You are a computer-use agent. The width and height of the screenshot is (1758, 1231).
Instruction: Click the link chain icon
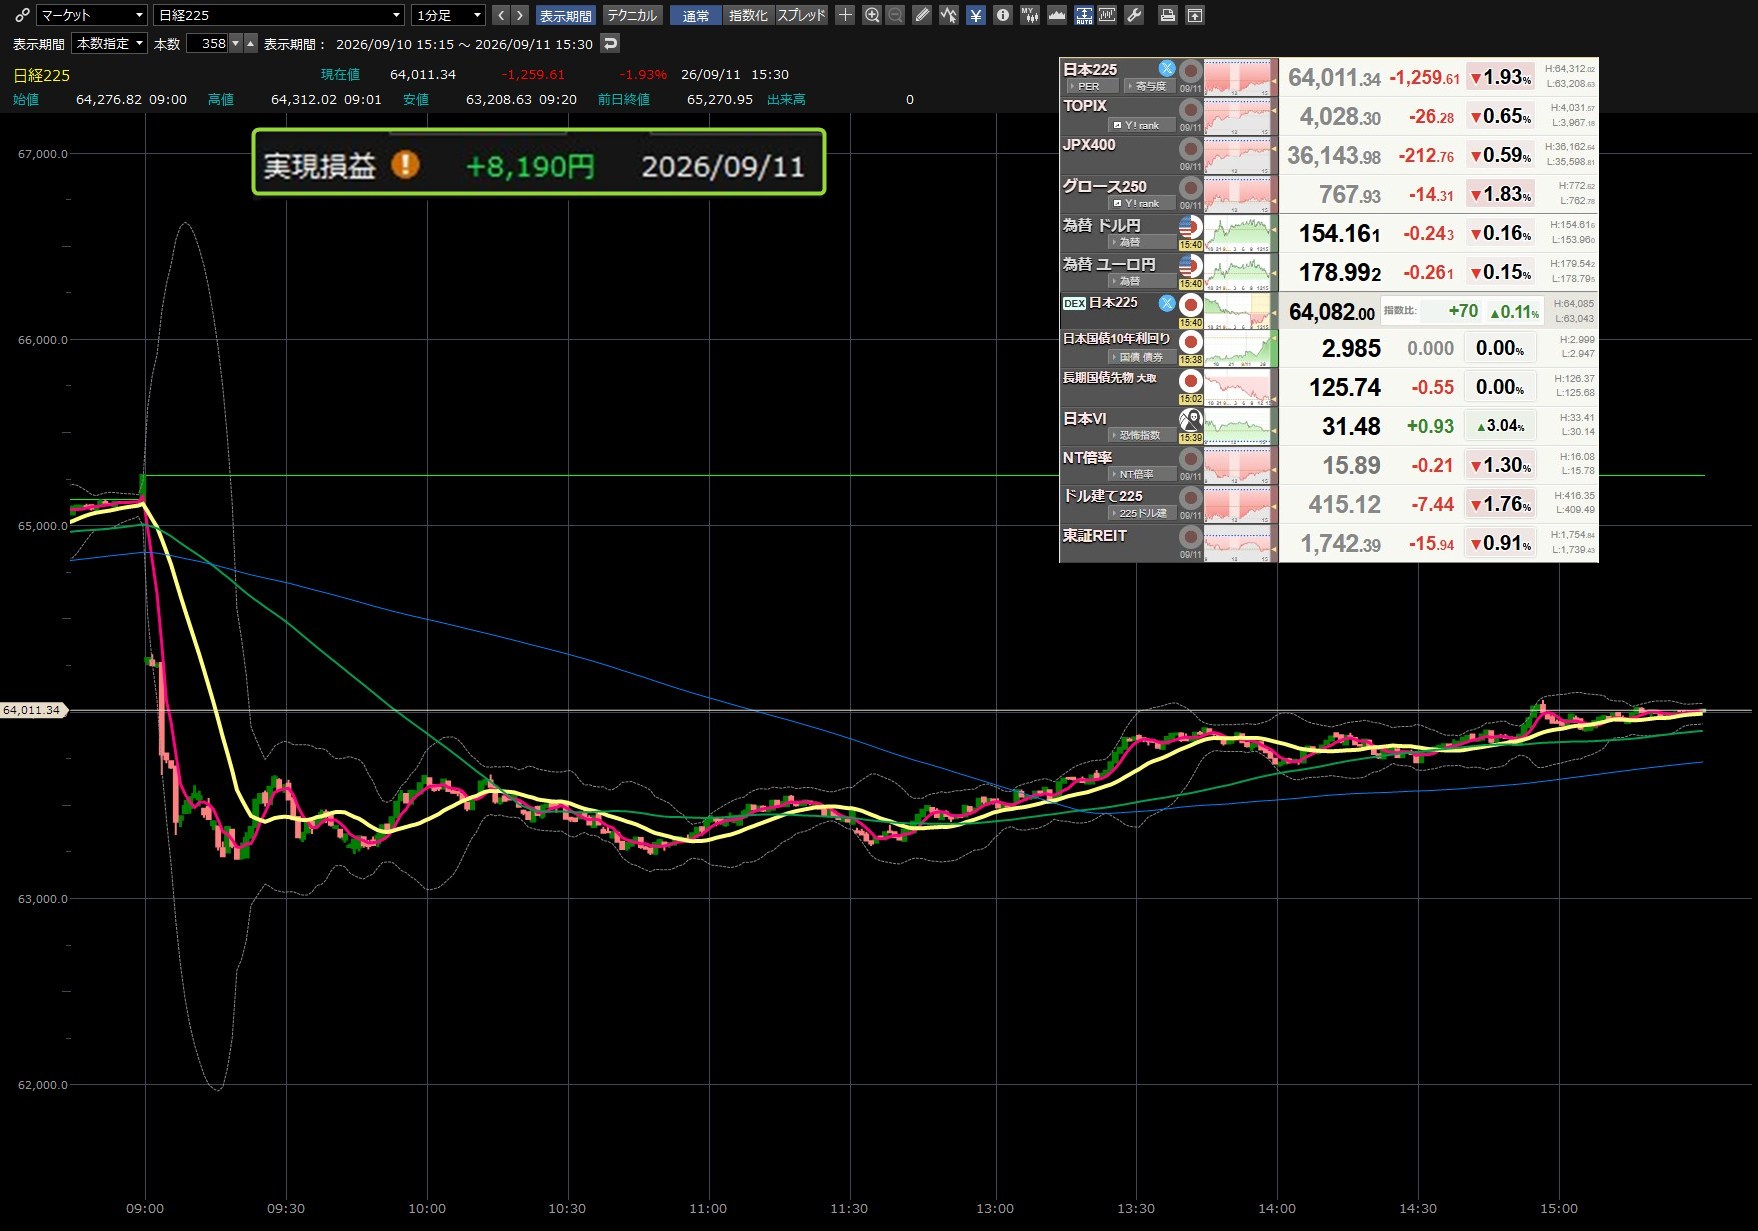[x=22, y=15]
